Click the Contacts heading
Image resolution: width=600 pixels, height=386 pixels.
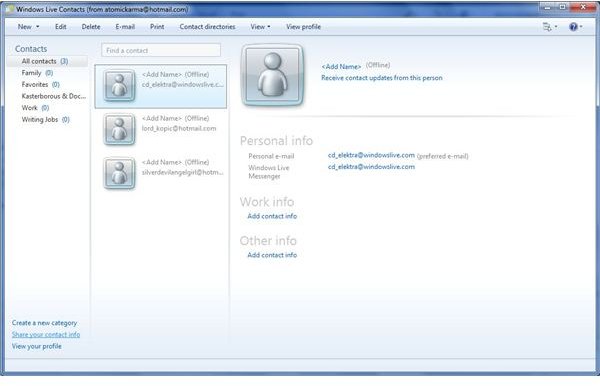pos(31,49)
